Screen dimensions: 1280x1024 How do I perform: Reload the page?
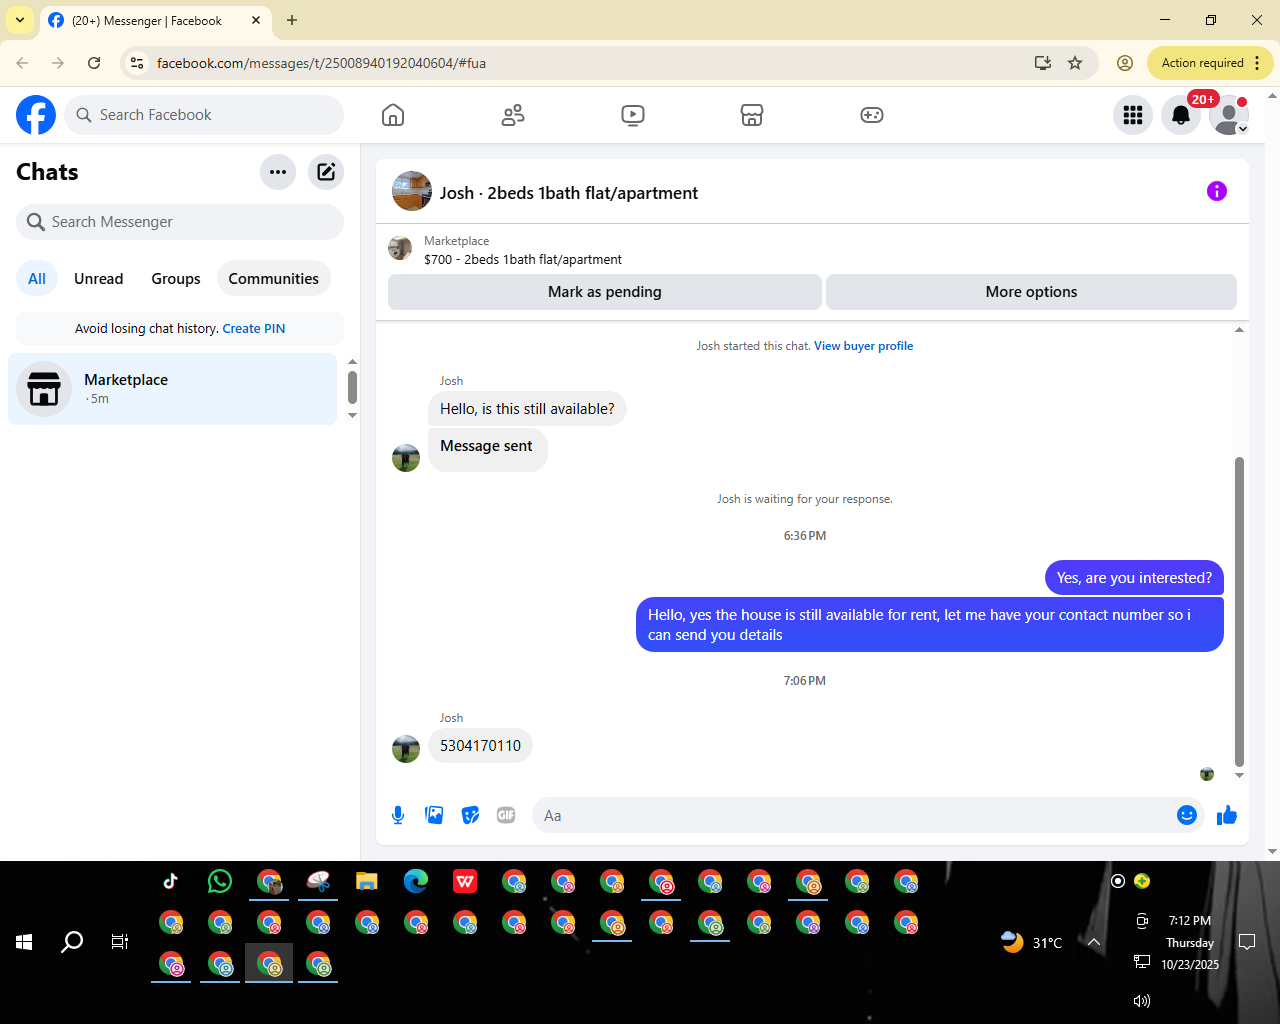[x=94, y=63]
